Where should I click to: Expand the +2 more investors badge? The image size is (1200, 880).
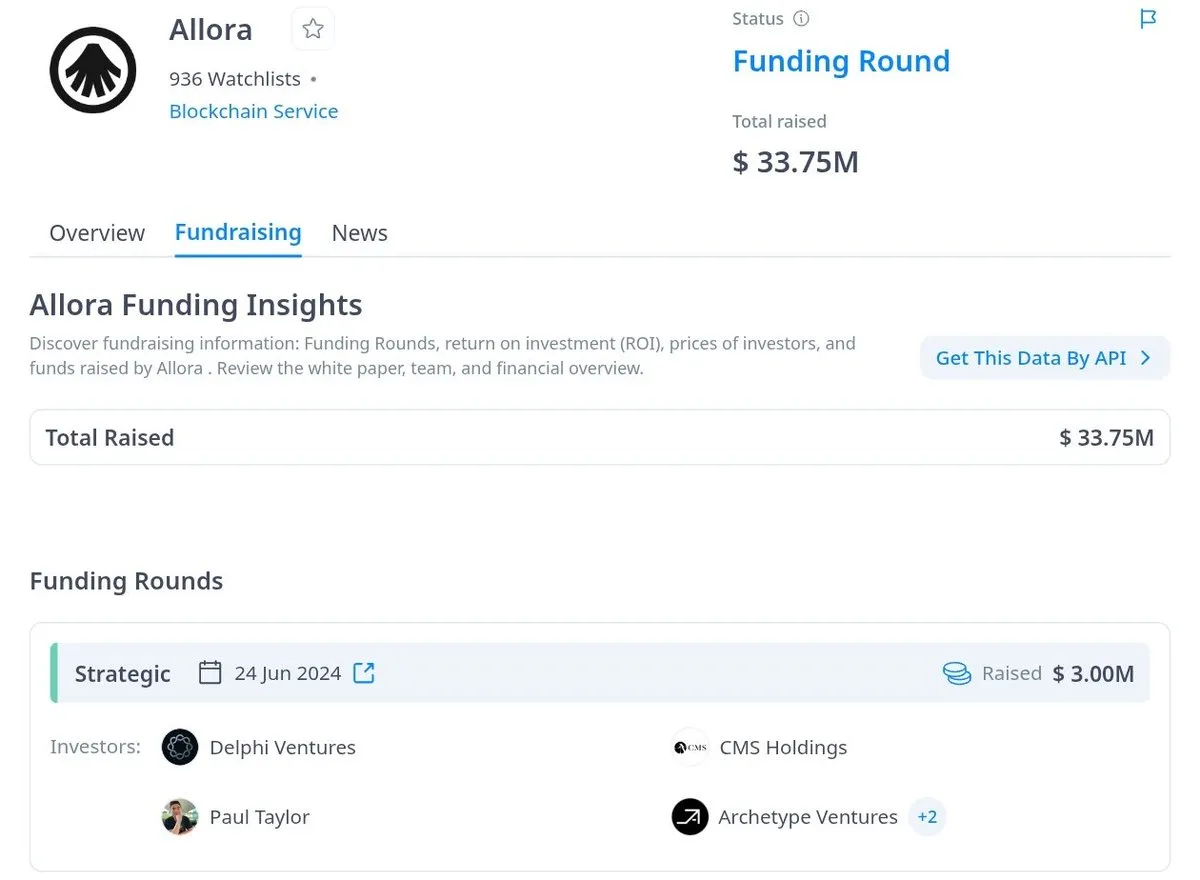[x=927, y=817]
